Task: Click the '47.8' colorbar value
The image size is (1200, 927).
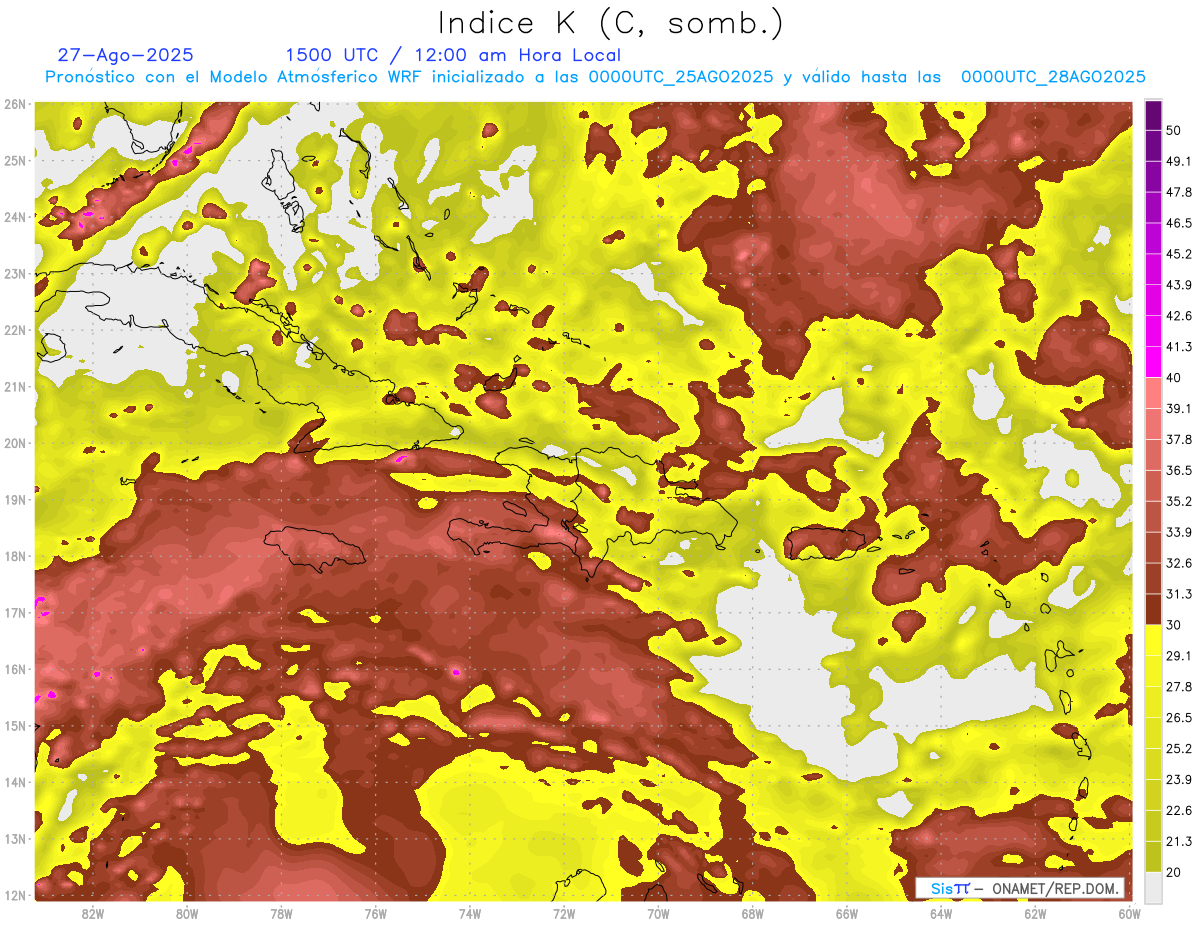Action: coord(1179,192)
